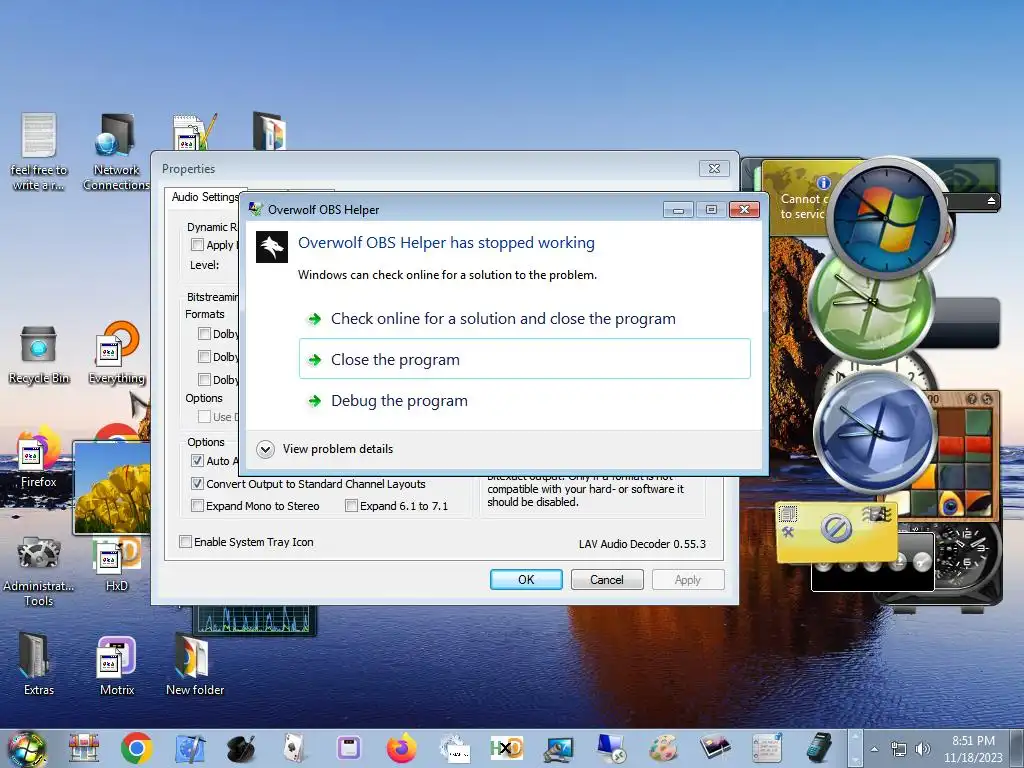Toggle the 'Auto A...' options checkbox
This screenshot has height=768, width=1024.
click(197, 460)
